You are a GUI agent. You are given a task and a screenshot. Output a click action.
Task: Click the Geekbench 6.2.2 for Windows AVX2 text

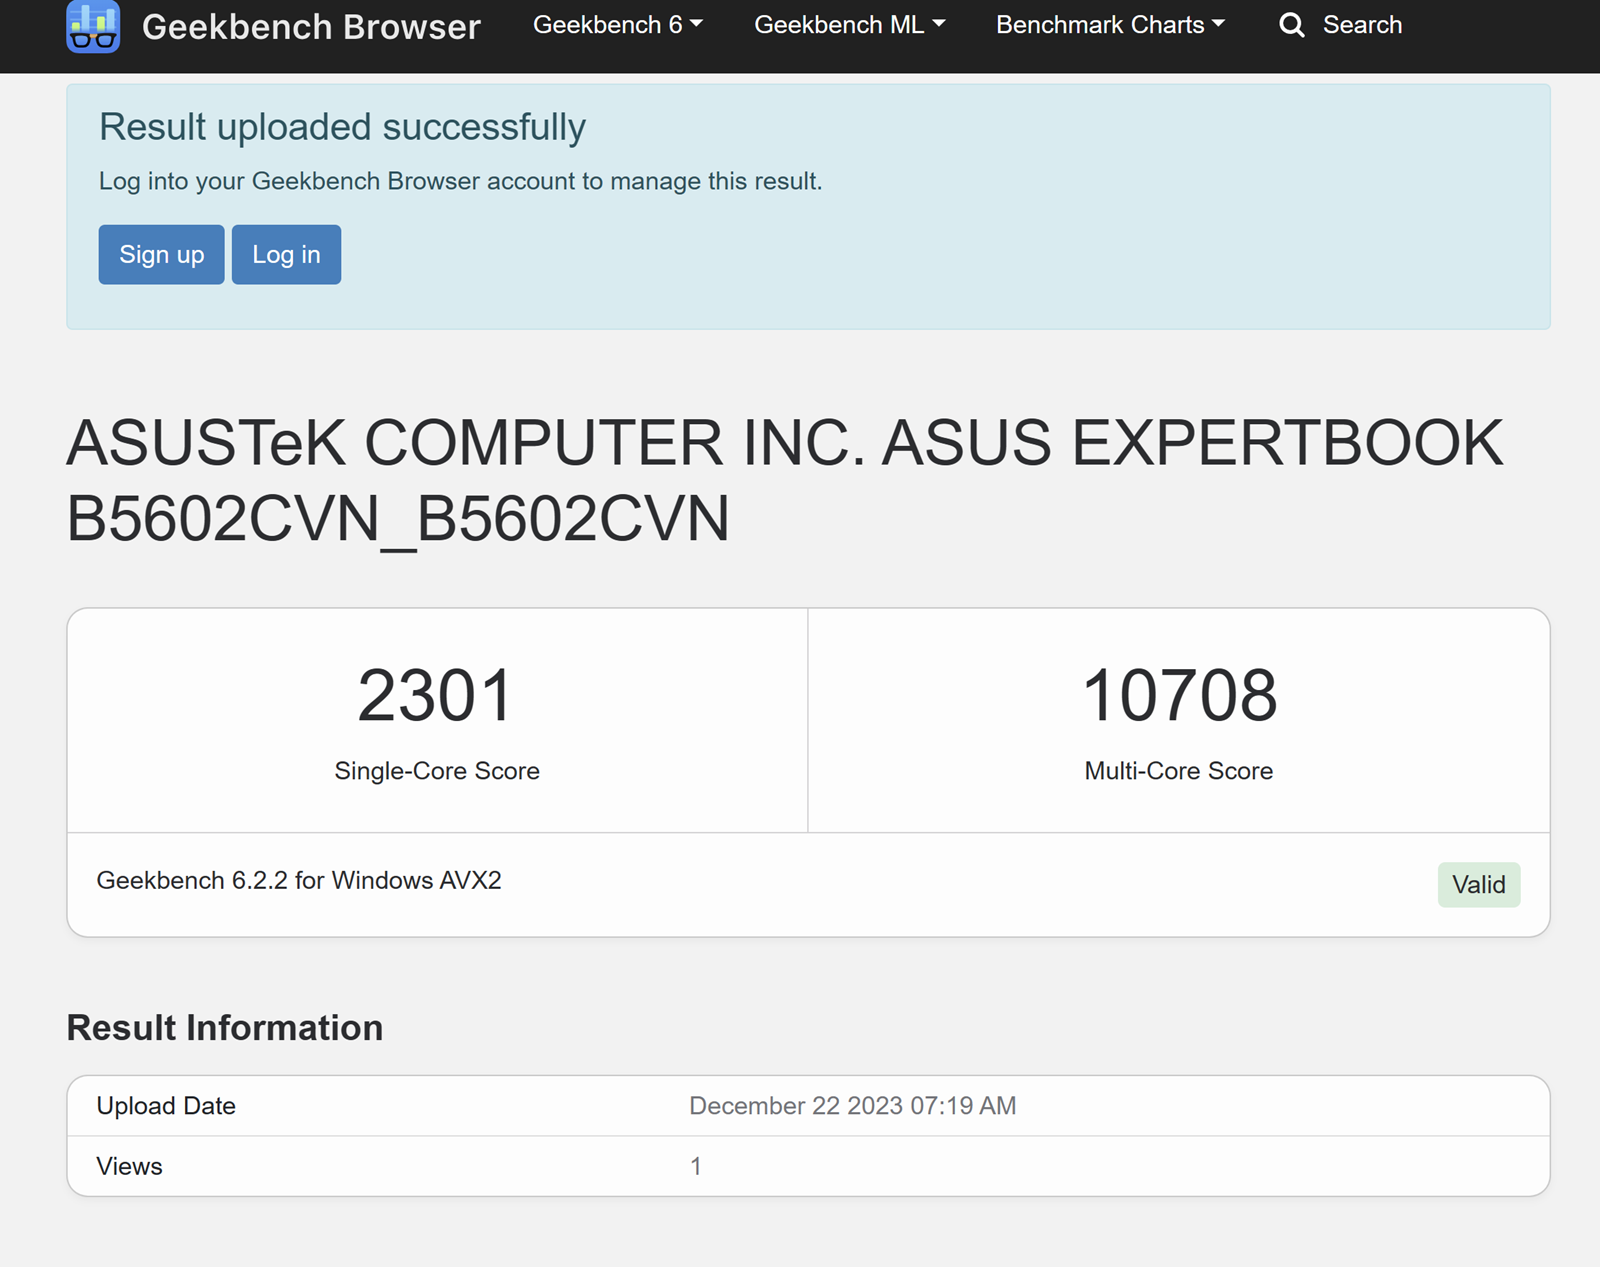click(x=299, y=880)
